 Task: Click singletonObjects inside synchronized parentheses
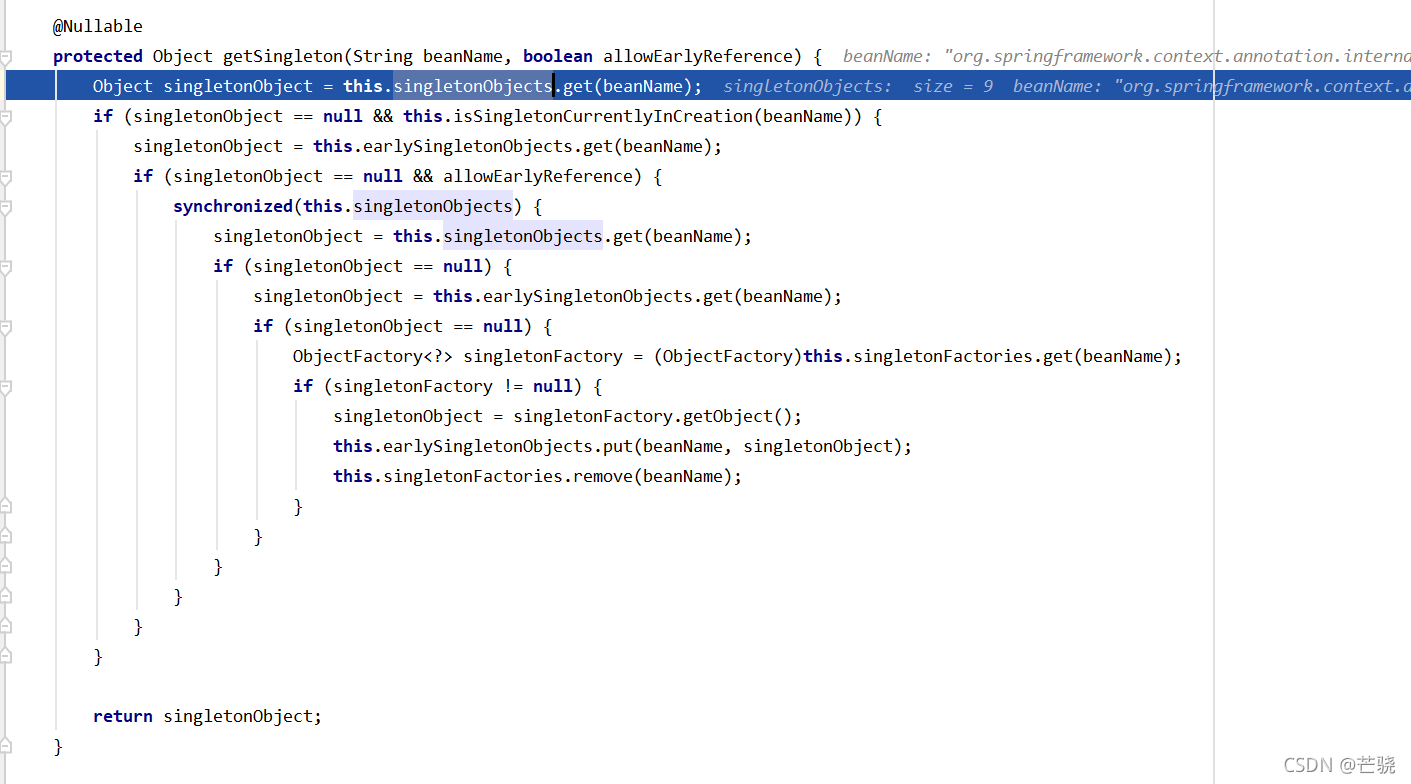[433, 206]
